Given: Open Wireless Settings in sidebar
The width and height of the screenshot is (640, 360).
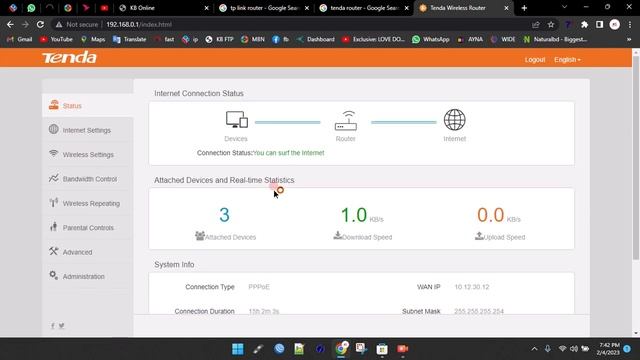Looking at the screenshot, I should (x=88, y=155).
